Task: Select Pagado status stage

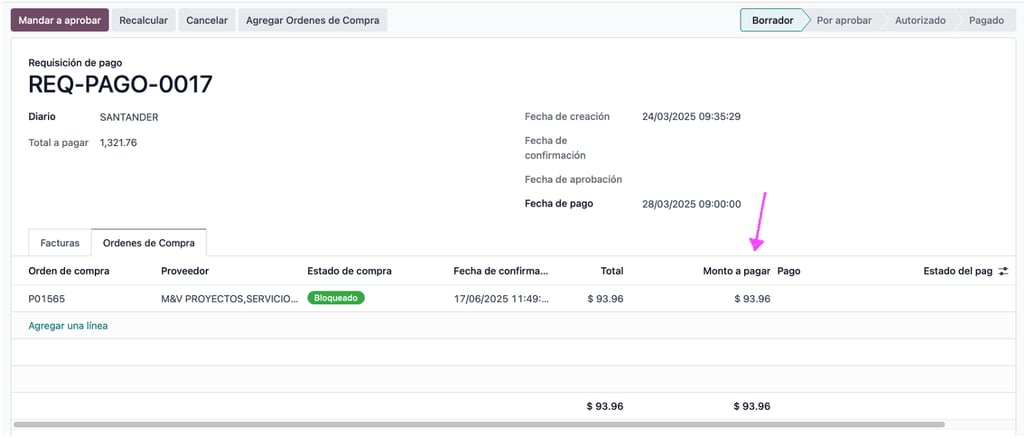Action: [986, 20]
